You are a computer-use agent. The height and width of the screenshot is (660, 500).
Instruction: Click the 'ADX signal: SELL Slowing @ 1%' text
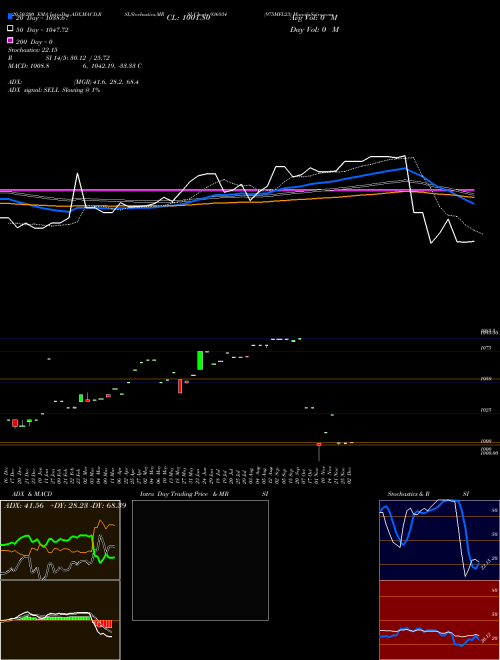click(x=54, y=90)
